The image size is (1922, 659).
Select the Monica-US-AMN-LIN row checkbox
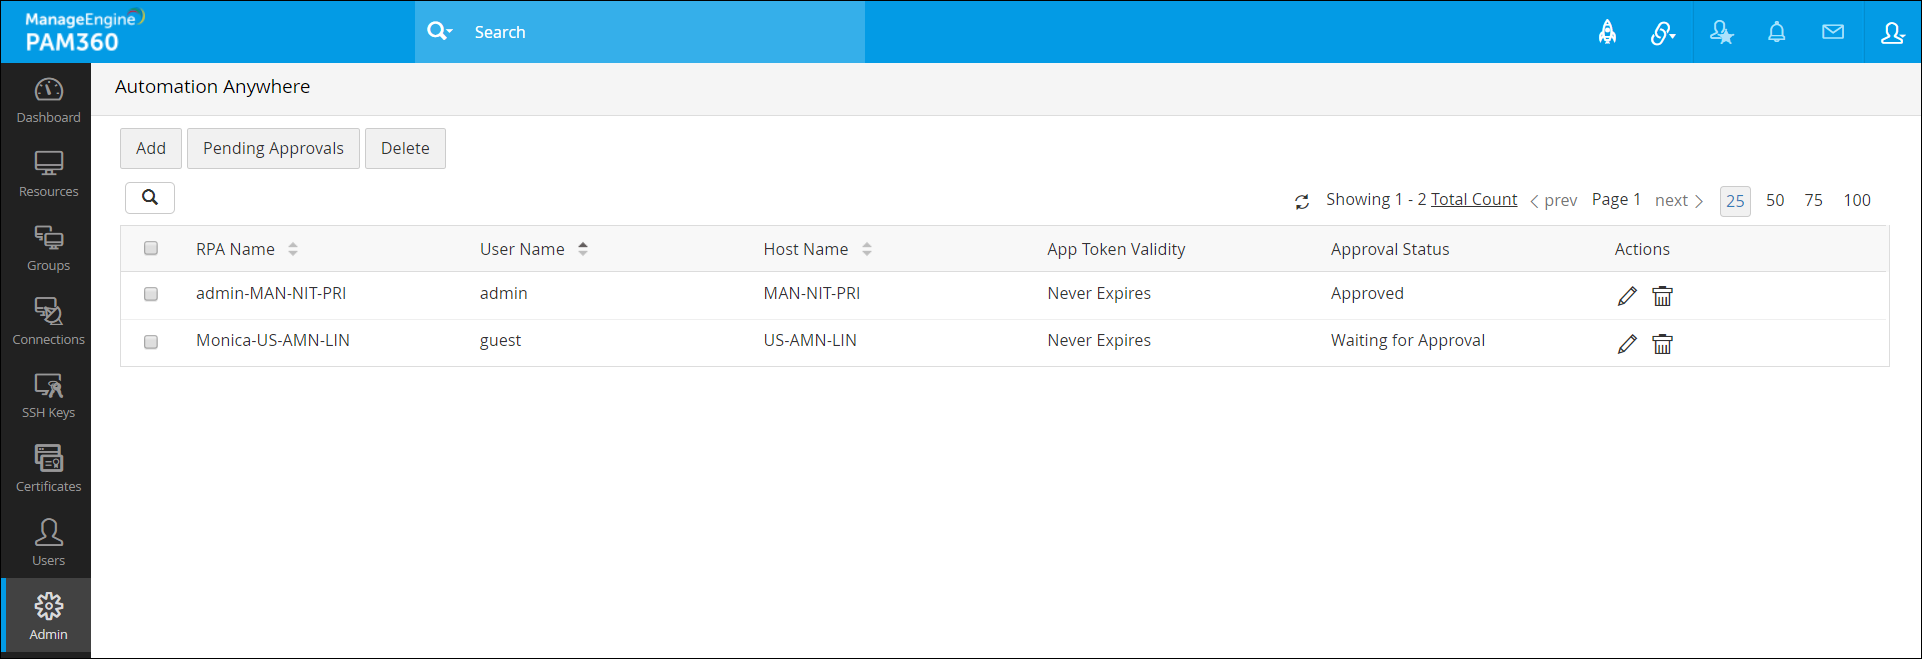(x=151, y=342)
